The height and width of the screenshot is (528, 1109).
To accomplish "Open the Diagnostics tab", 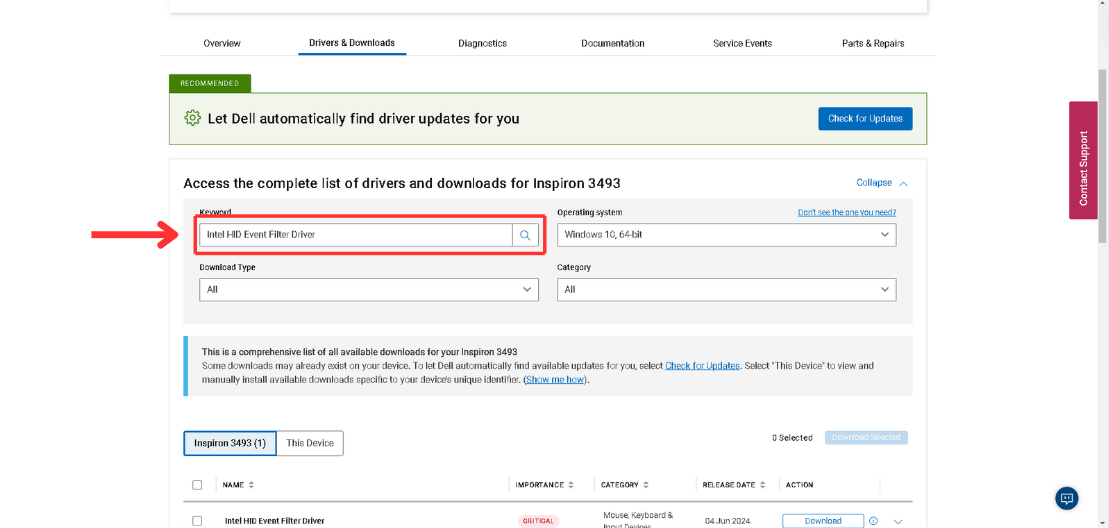I will pyautogui.click(x=482, y=43).
